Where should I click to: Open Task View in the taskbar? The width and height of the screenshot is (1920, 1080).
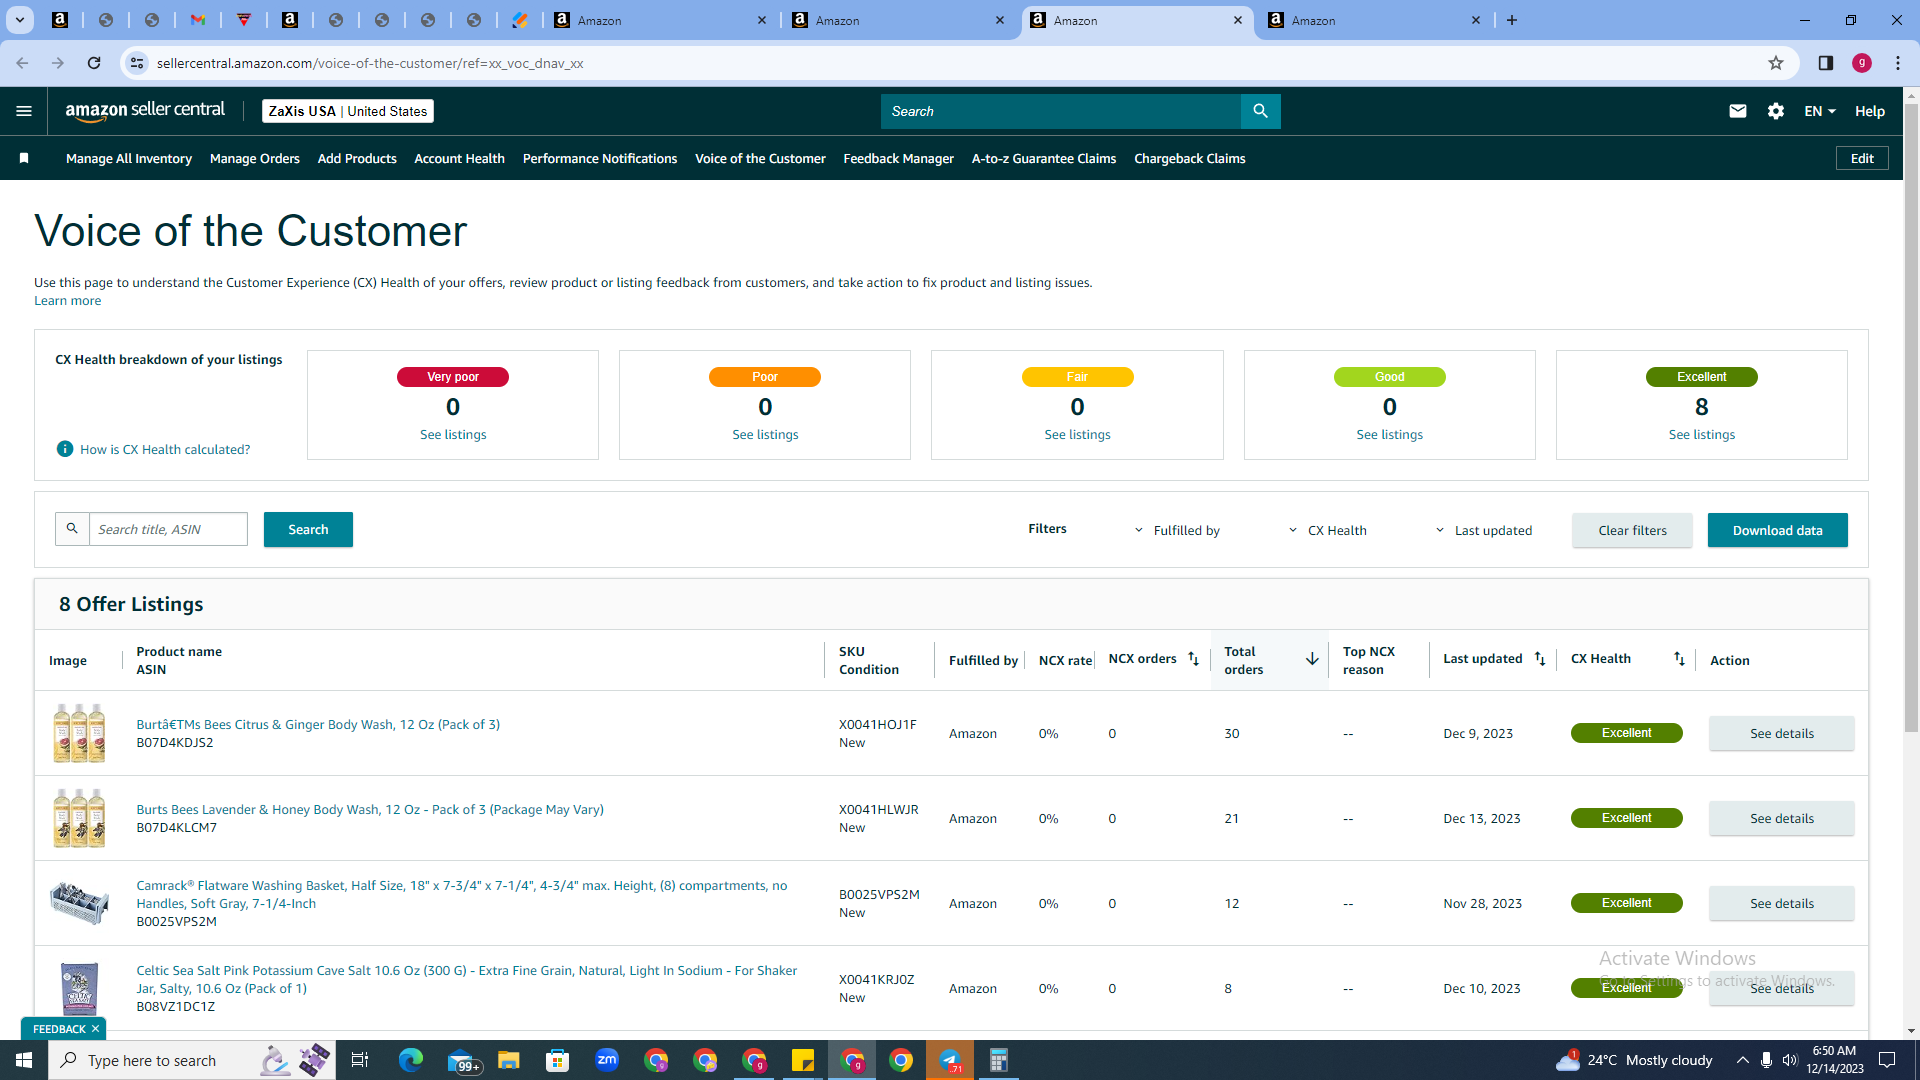click(x=360, y=1060)
